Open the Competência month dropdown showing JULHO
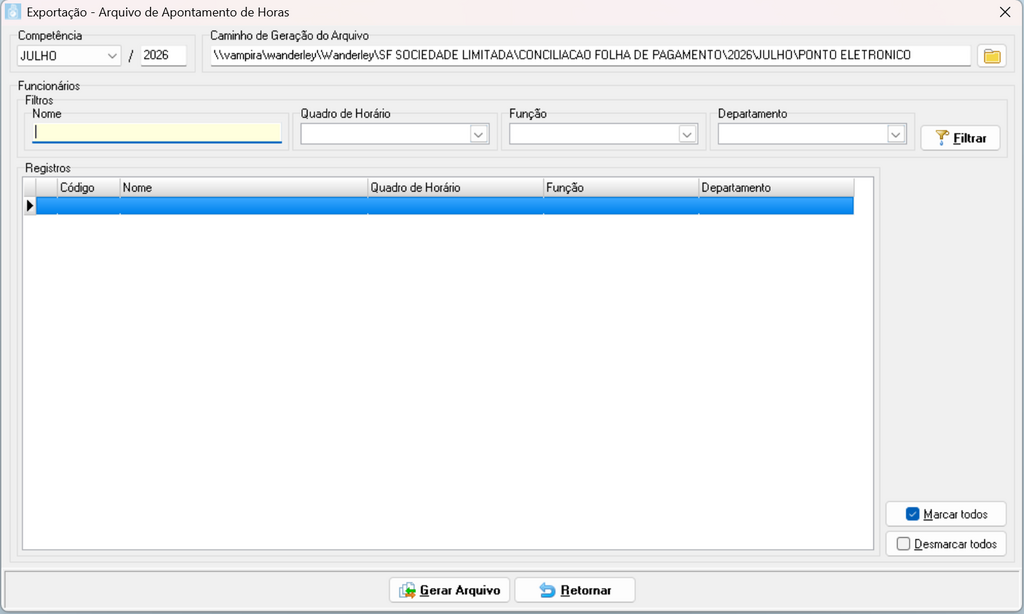The width and height of the screenshot is (1024, 614). click(69, 56)
